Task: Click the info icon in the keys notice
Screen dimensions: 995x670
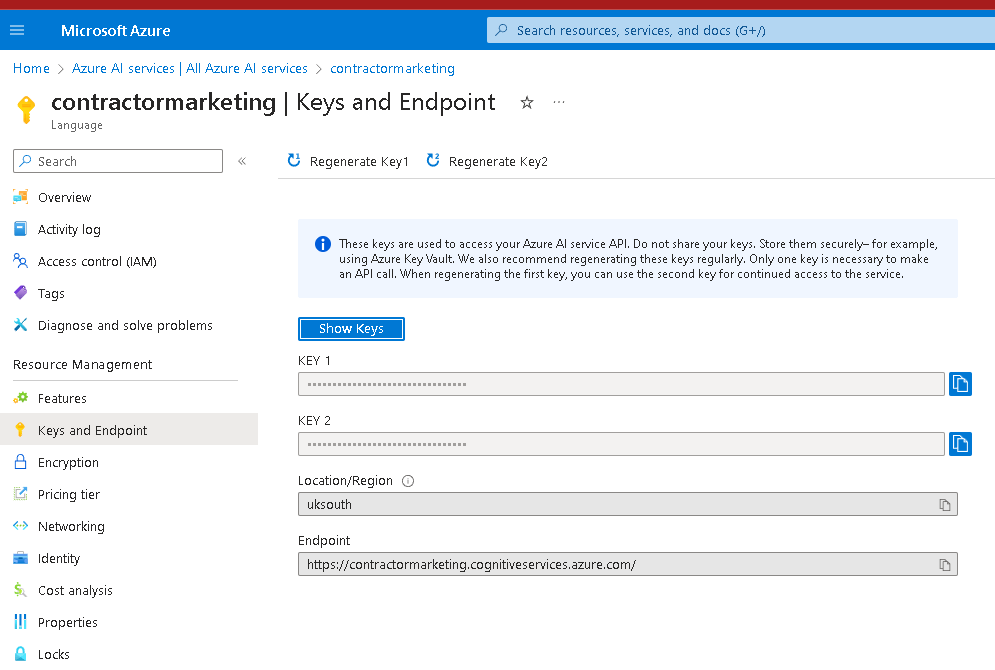Action: point(323,244)
